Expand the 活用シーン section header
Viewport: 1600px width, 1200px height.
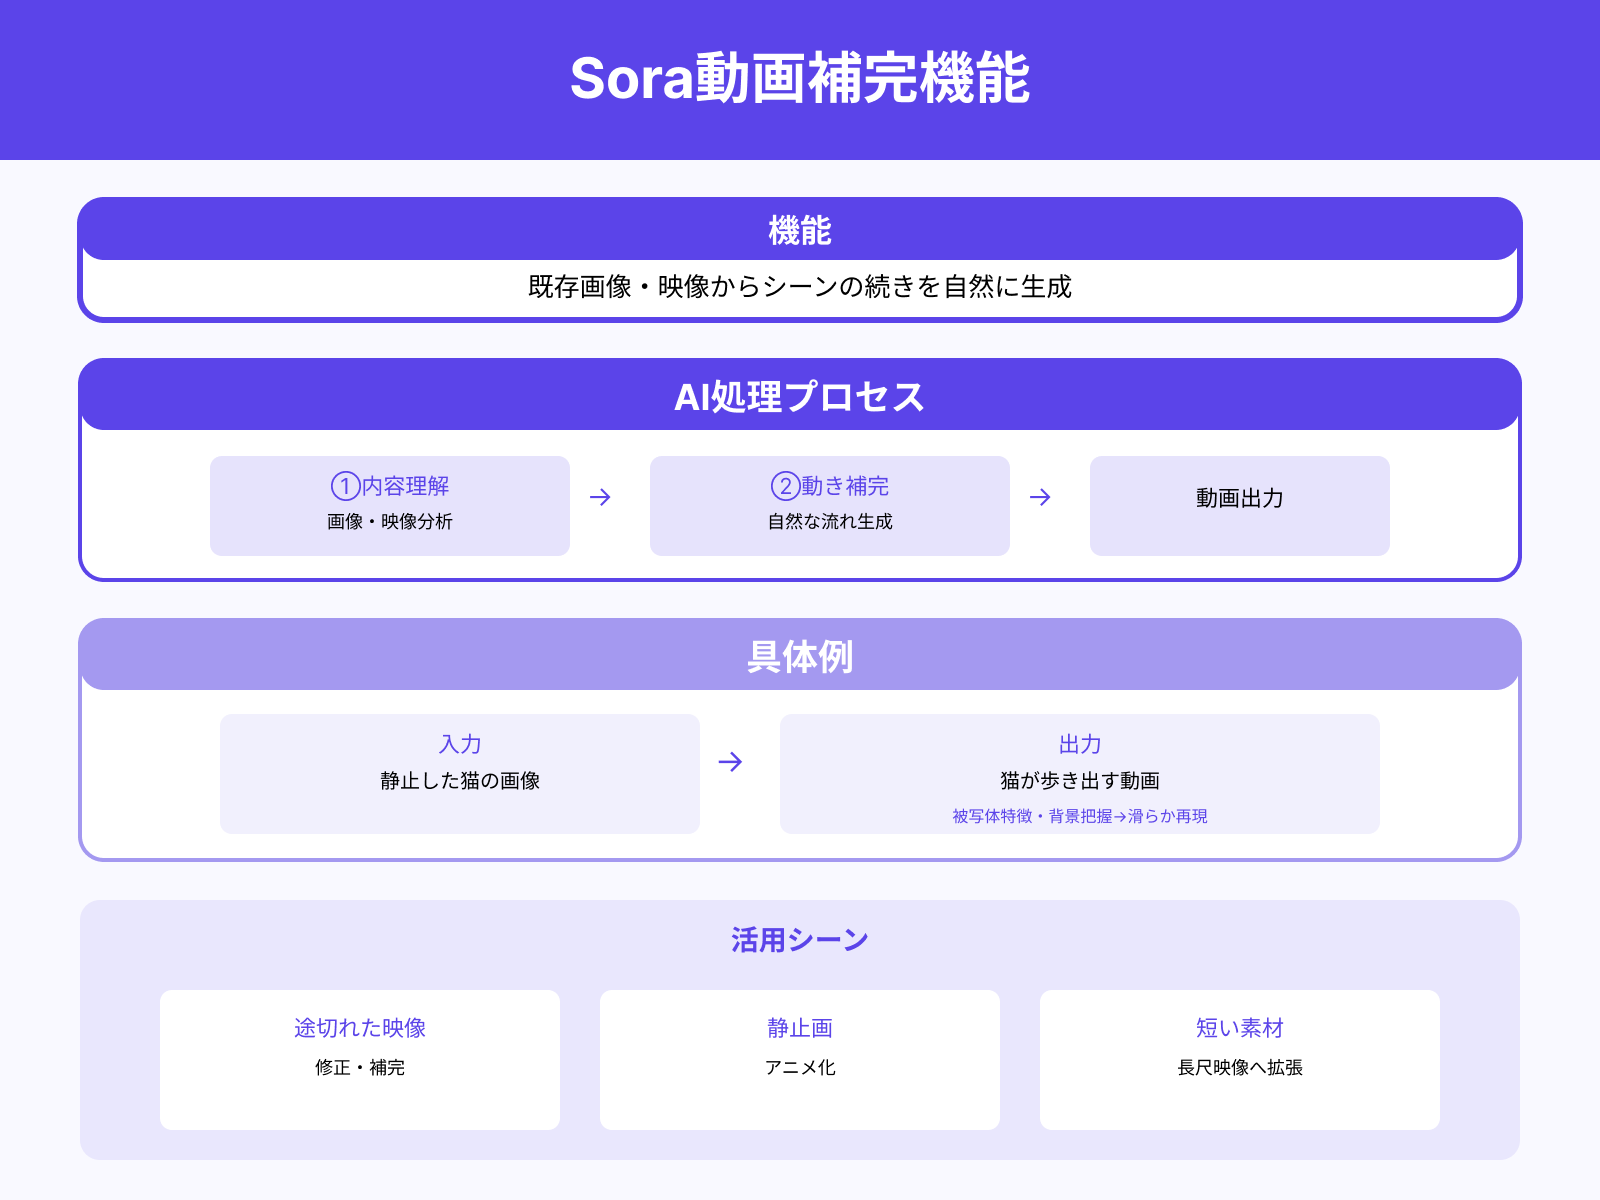799,938
